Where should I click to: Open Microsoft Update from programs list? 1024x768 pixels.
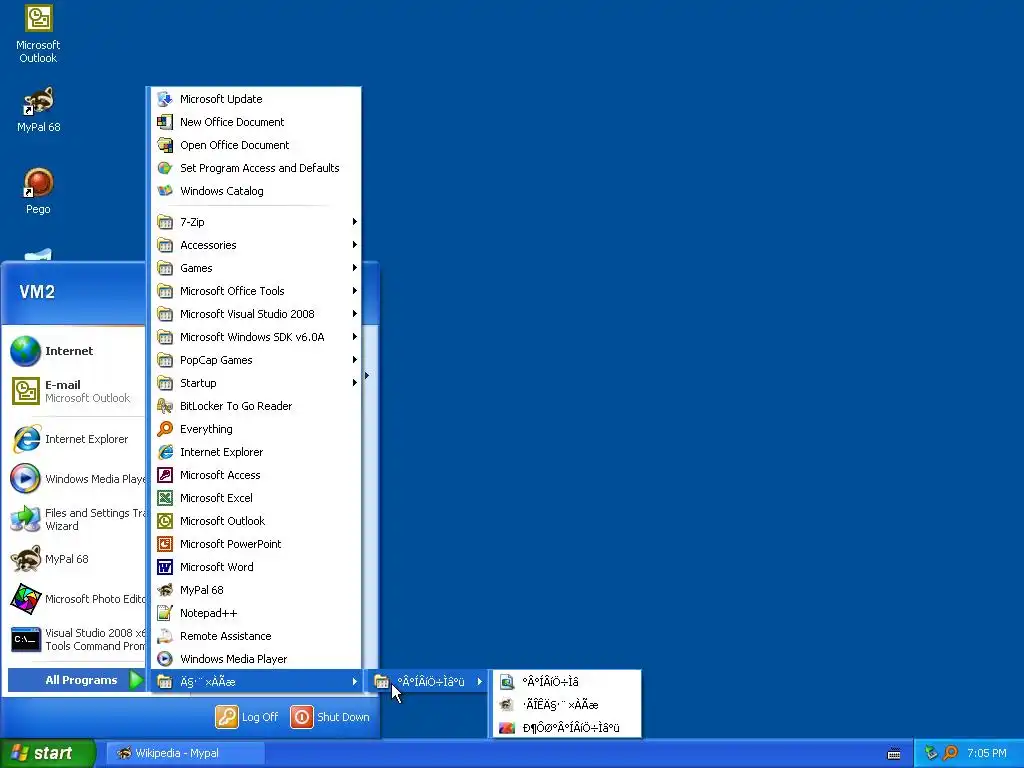click(x=256, y=99)
